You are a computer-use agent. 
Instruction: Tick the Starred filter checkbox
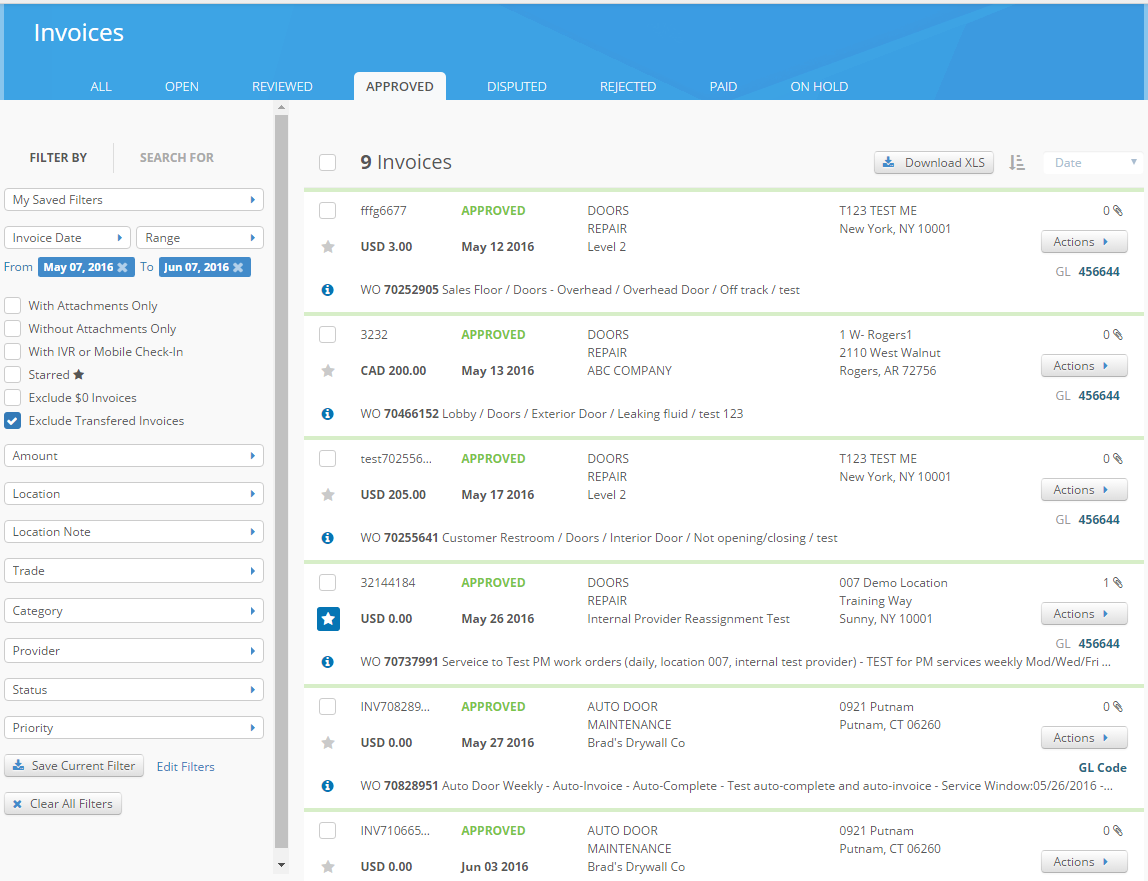(x=12, y=375)
